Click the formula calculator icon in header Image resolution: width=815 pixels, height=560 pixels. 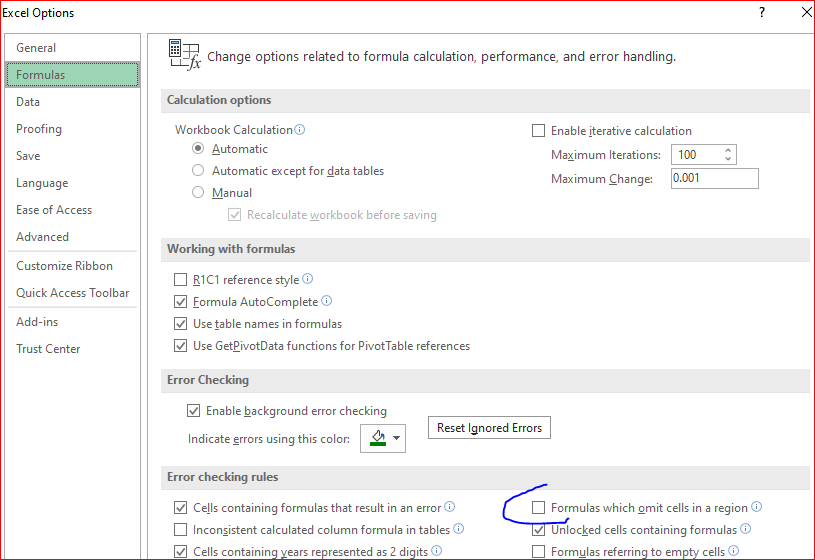185,55
